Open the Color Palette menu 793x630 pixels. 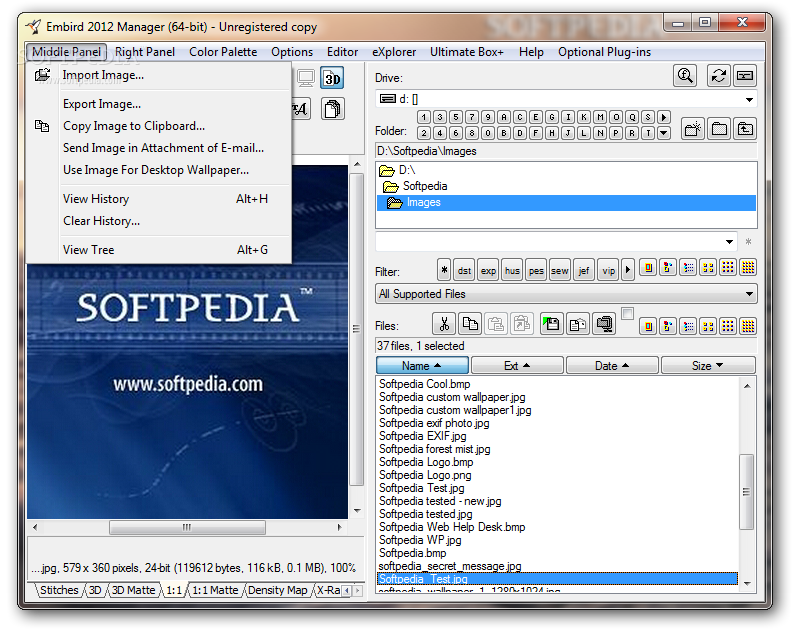pos(223,52)
